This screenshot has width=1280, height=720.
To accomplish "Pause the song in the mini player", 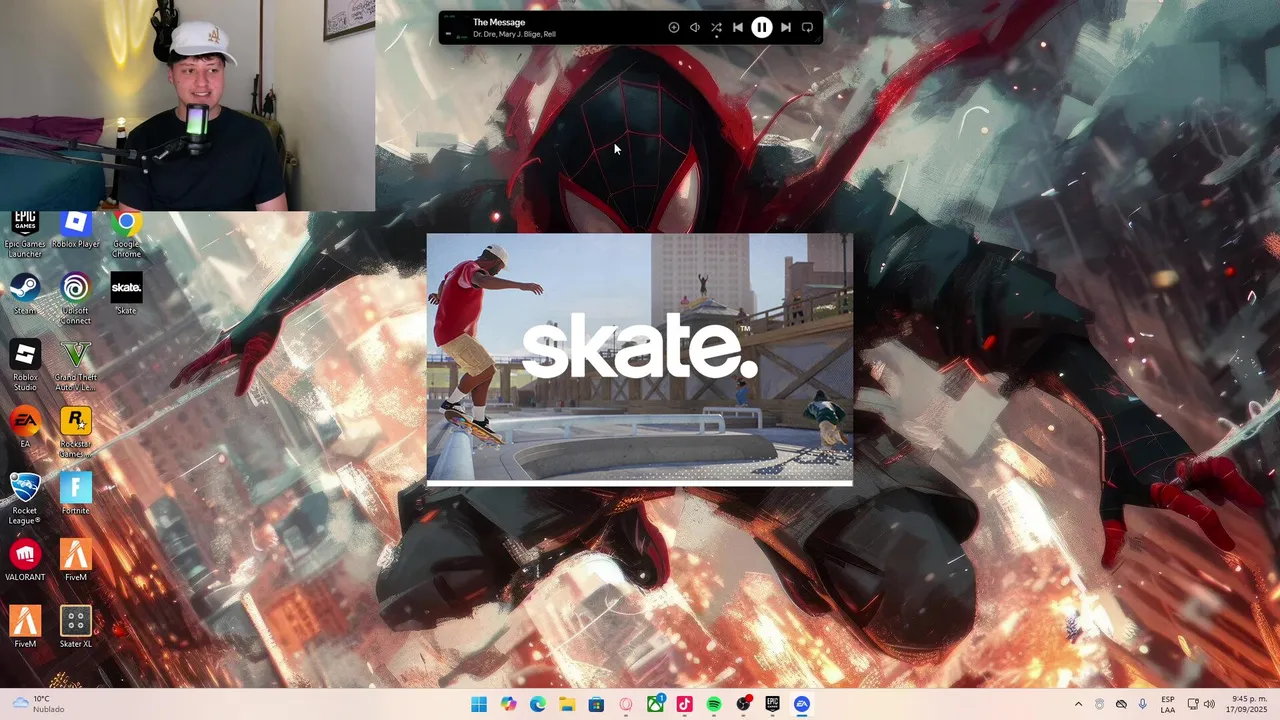I will click(x=761, y=28).
